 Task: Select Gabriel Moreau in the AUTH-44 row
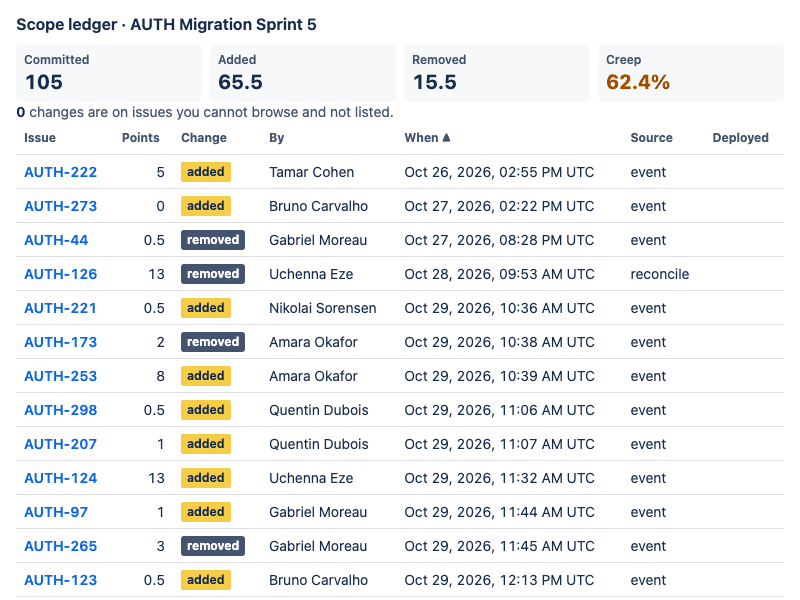click(318, 240)
